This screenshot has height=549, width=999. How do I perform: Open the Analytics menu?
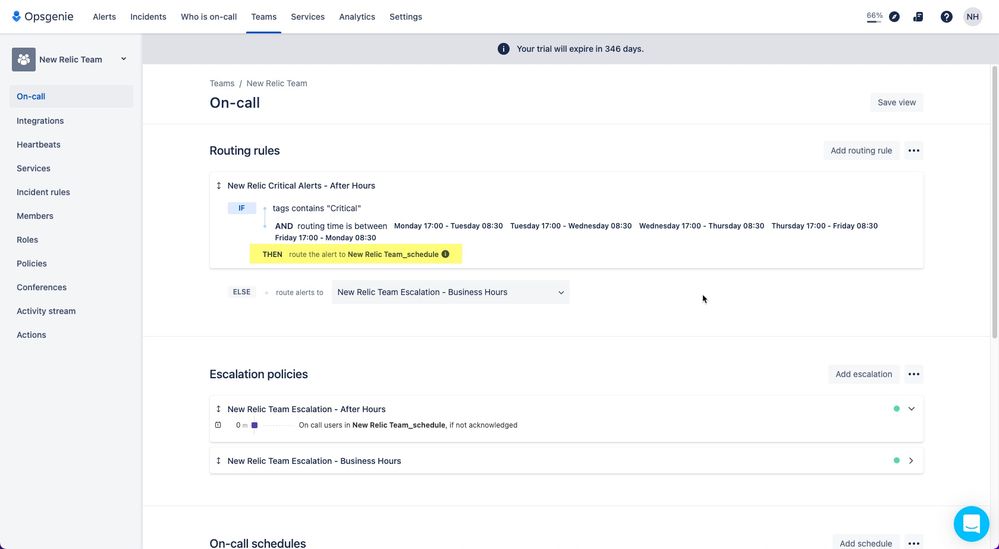(x=357, y=17)
